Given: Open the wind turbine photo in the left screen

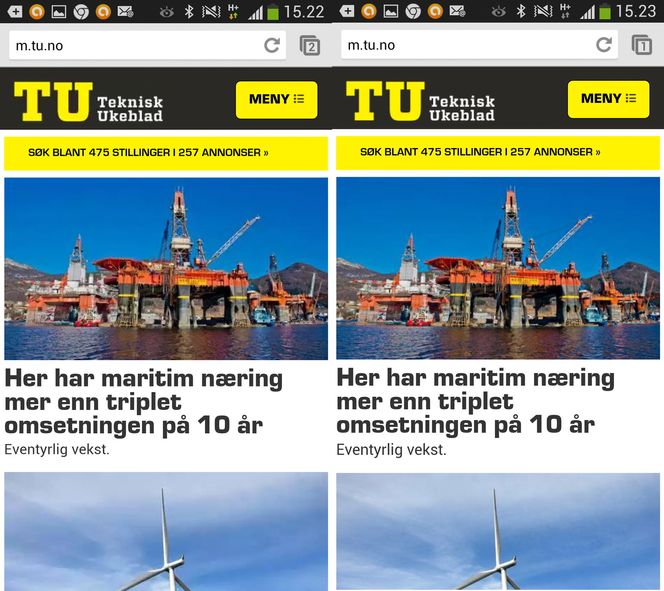Looking at the screenshot, I should [x=166, y=532].
